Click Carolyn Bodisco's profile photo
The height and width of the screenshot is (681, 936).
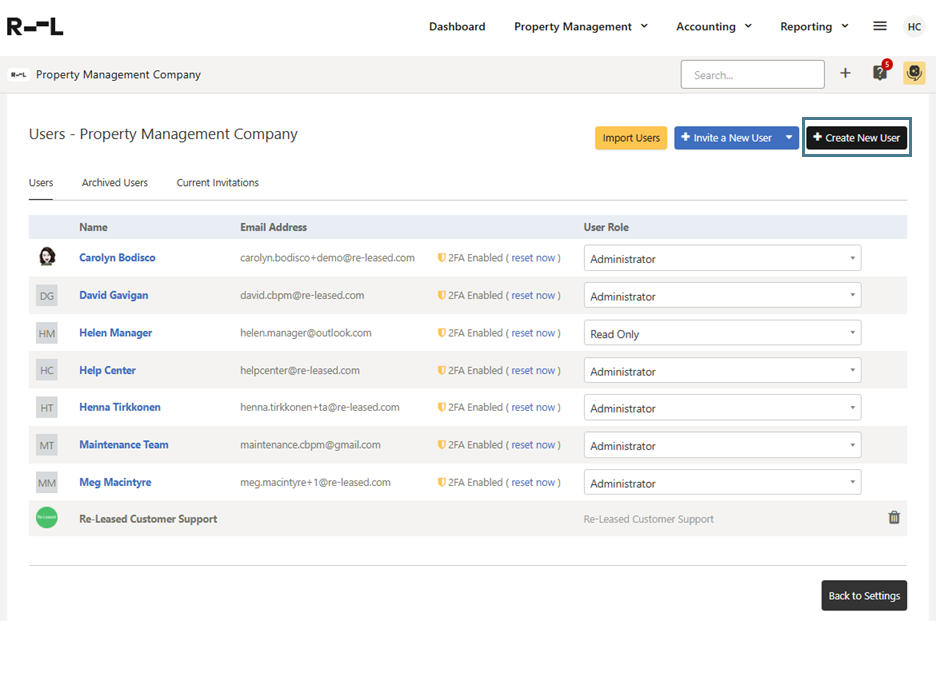pos(47,258)
